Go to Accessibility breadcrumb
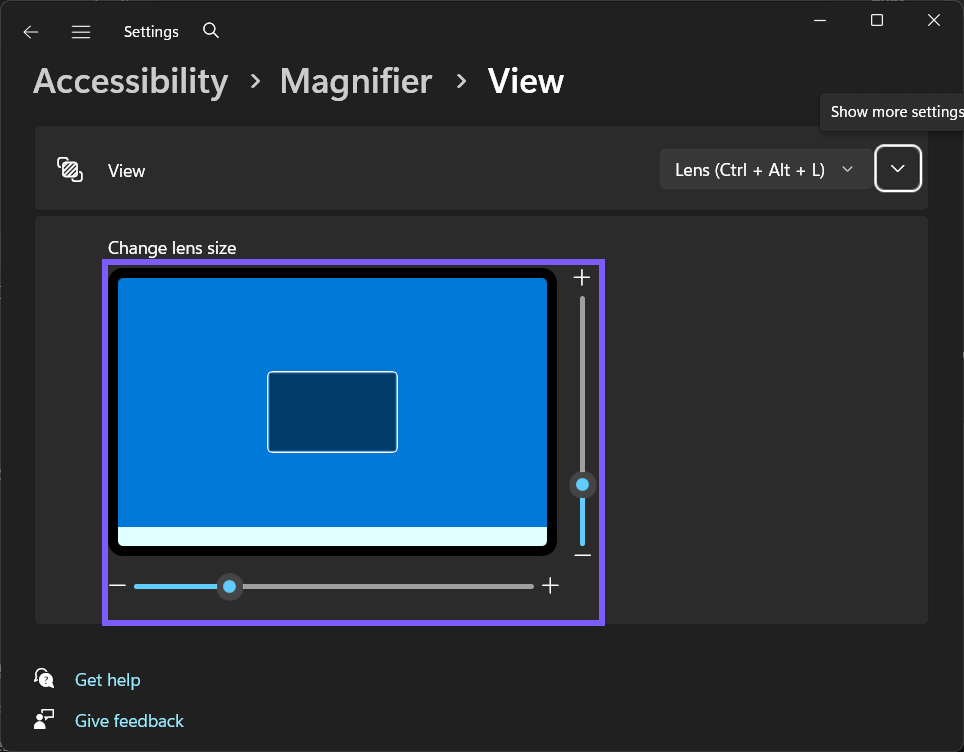This screenshot has width=964, height=752. (130, 81)
